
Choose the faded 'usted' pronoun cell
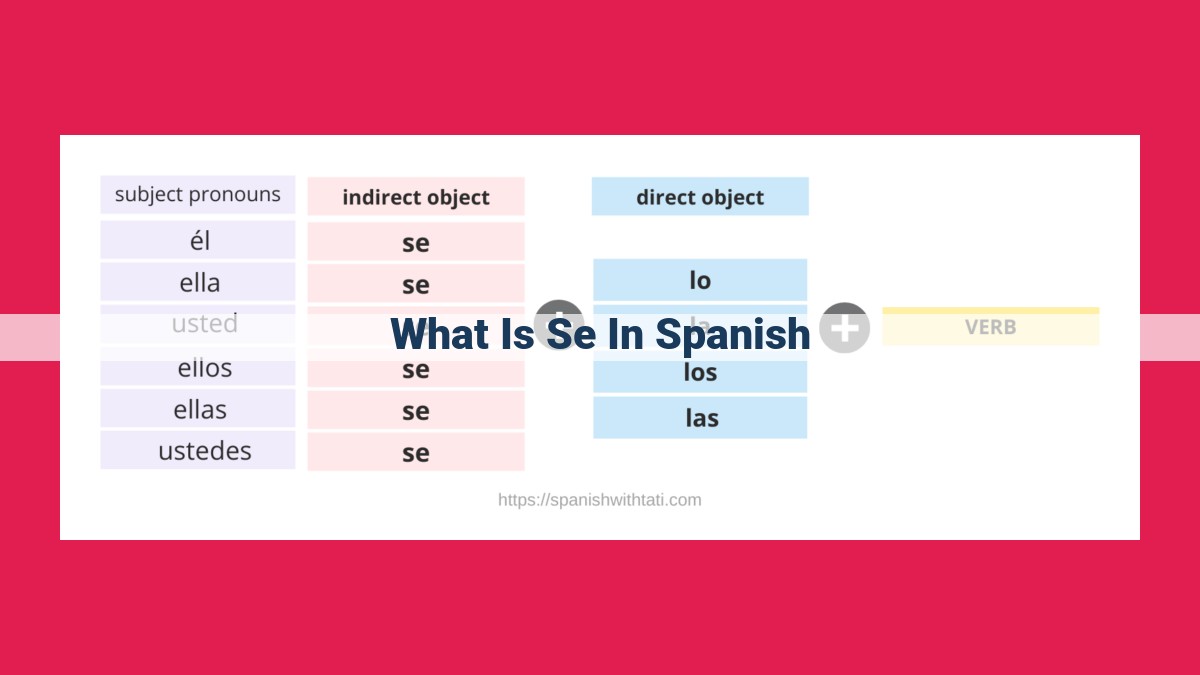[x=198, y=324]
